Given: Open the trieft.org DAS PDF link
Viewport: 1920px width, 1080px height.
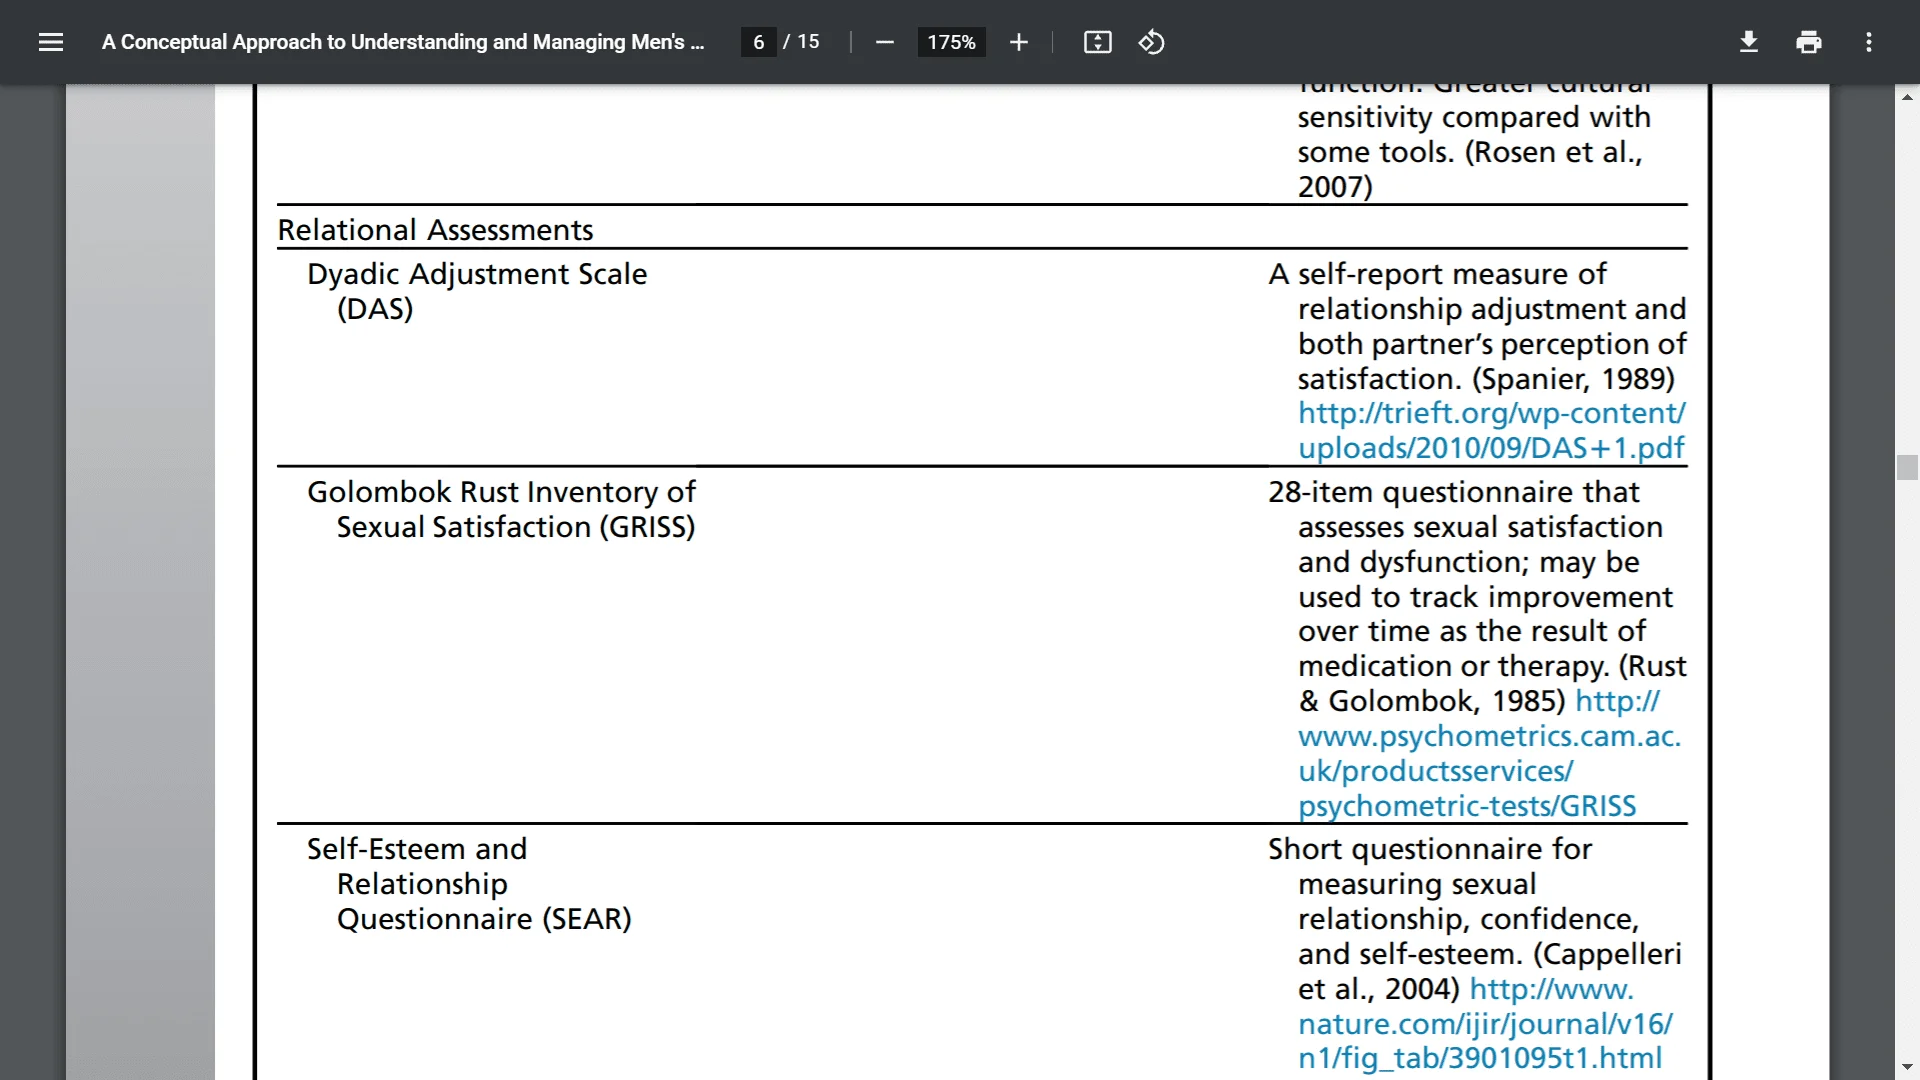Looking at the screenshot, I should 1491,413.
